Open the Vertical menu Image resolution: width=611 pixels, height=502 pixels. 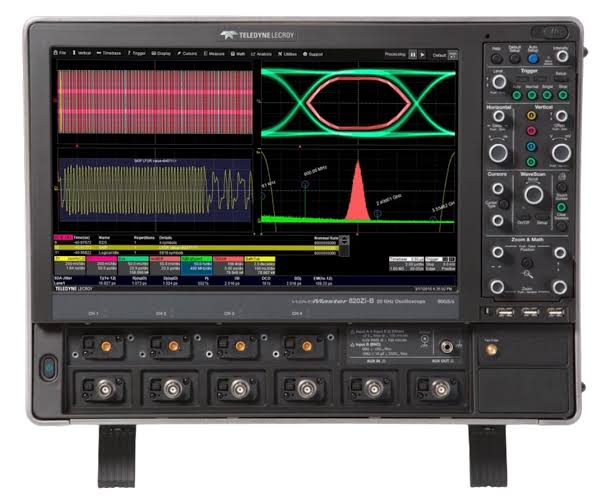click(x=82, y=53)
